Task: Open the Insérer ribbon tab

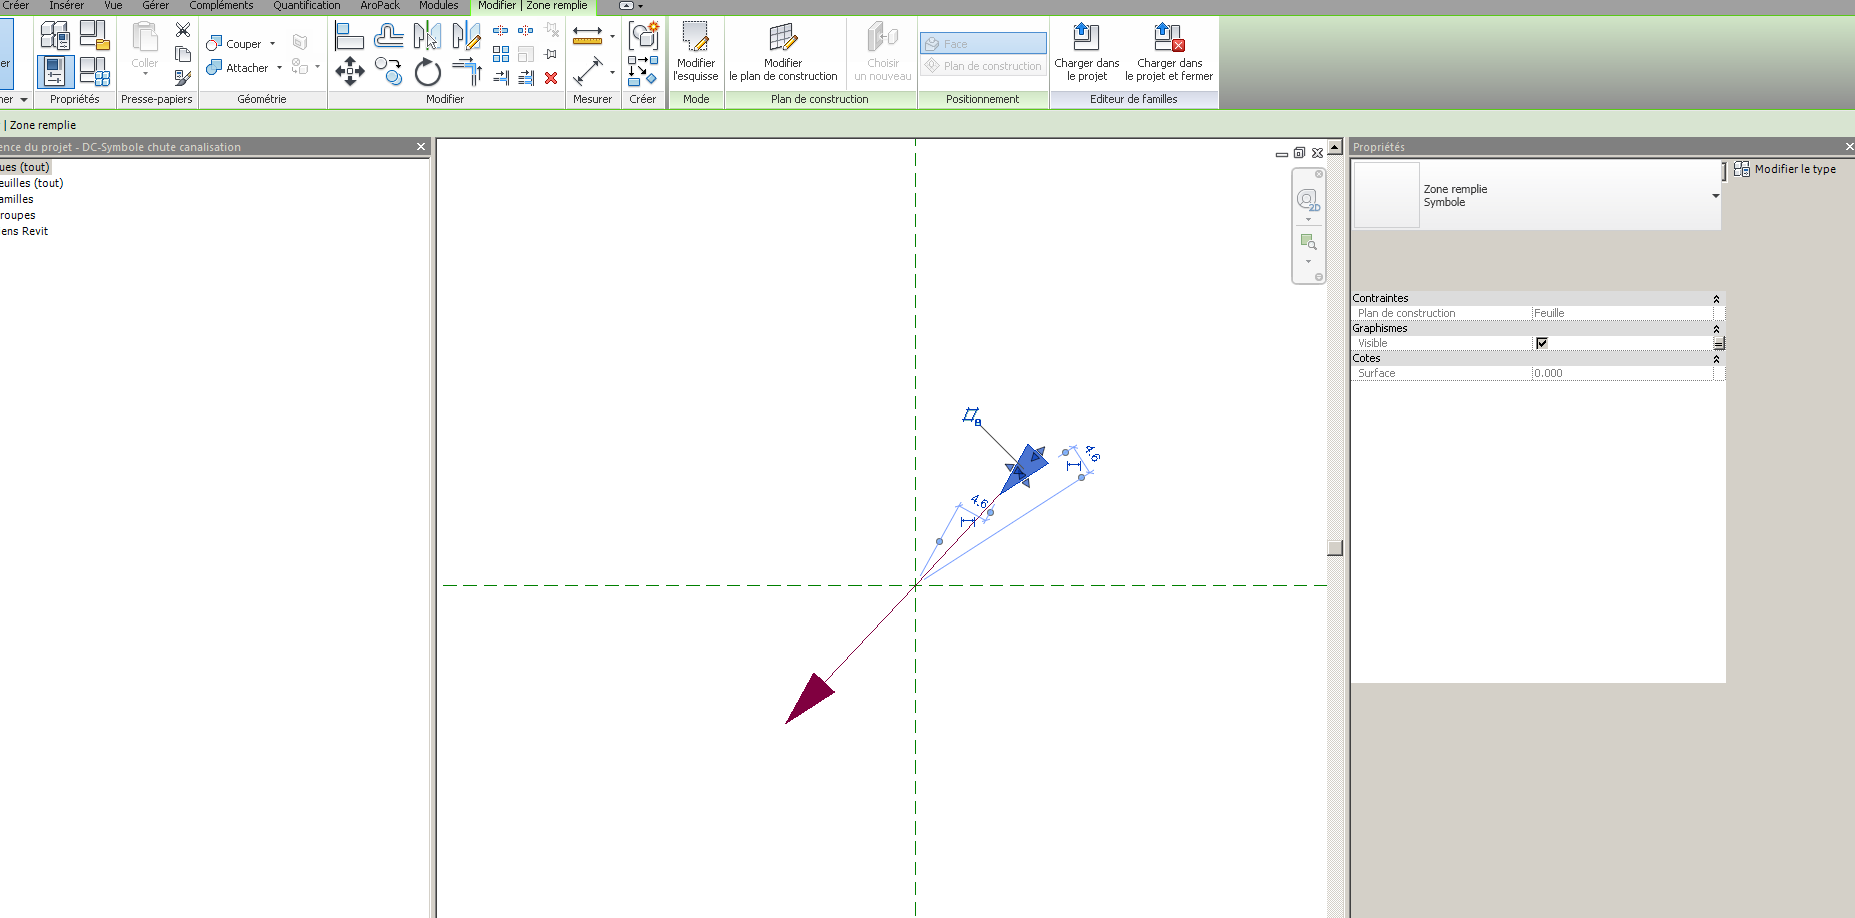Action: coord(66,6)
